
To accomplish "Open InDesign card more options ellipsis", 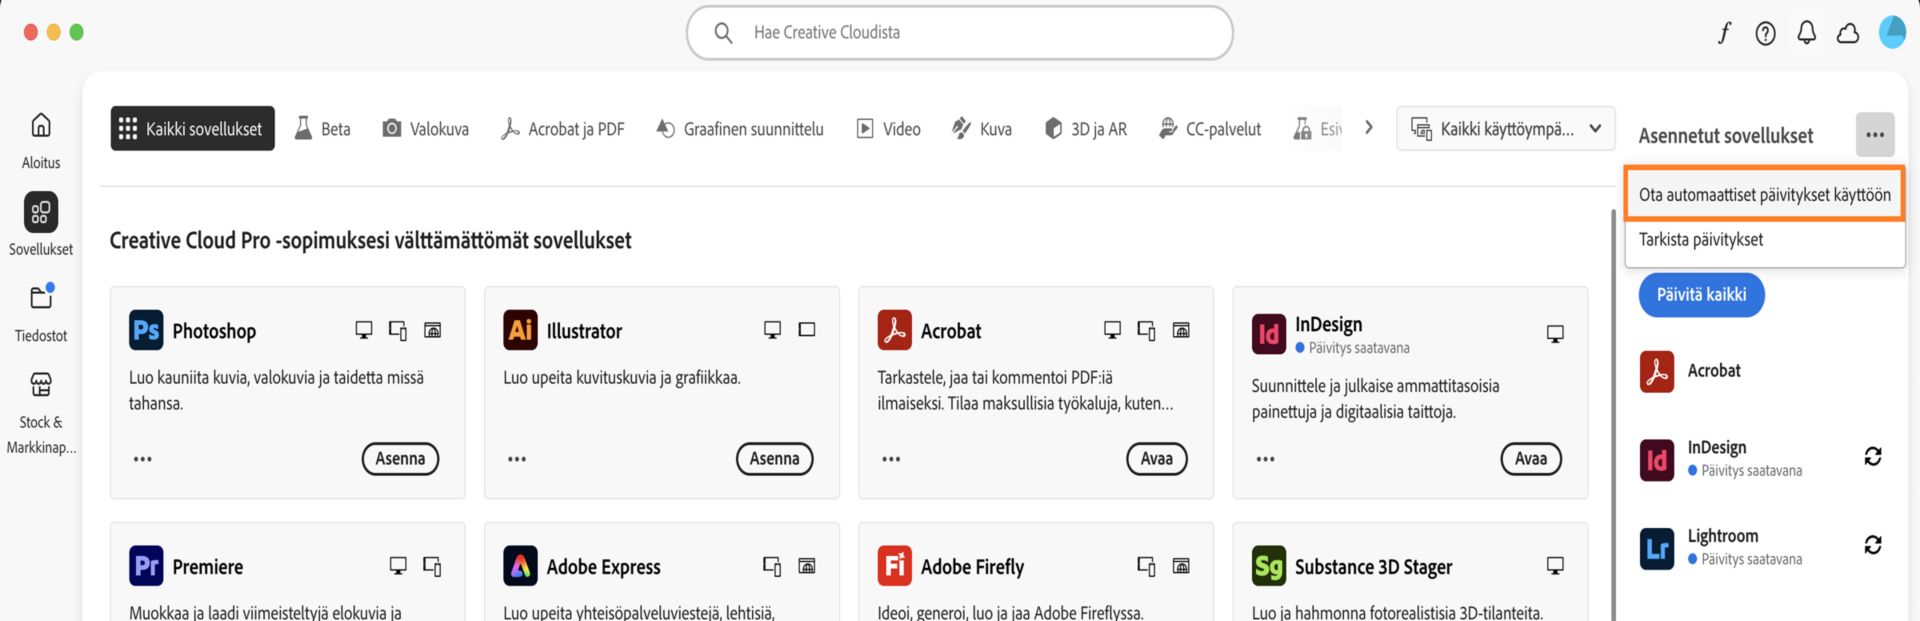I will tap(1265, 459).
